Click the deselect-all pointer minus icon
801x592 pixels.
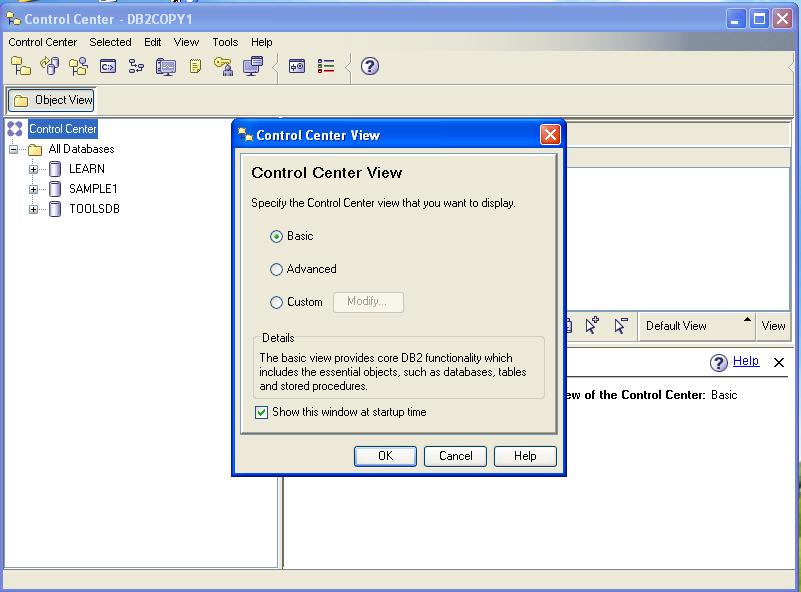621,325
